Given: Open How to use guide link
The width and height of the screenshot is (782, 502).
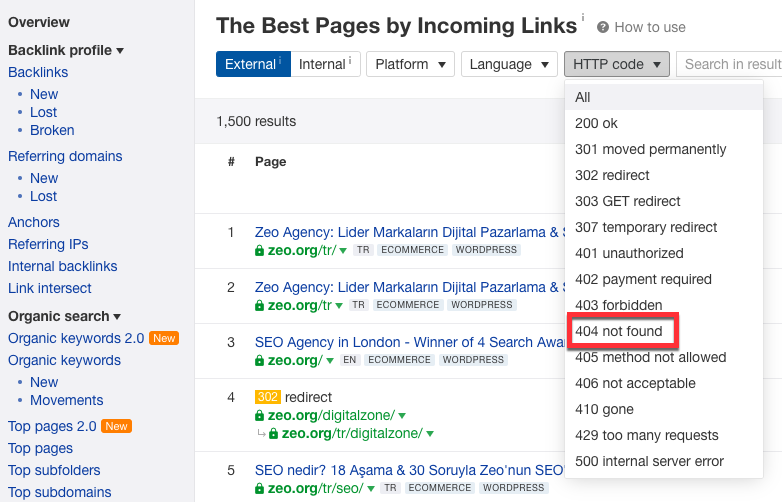Looking at the screenshot, I should (x=650, y=27).
